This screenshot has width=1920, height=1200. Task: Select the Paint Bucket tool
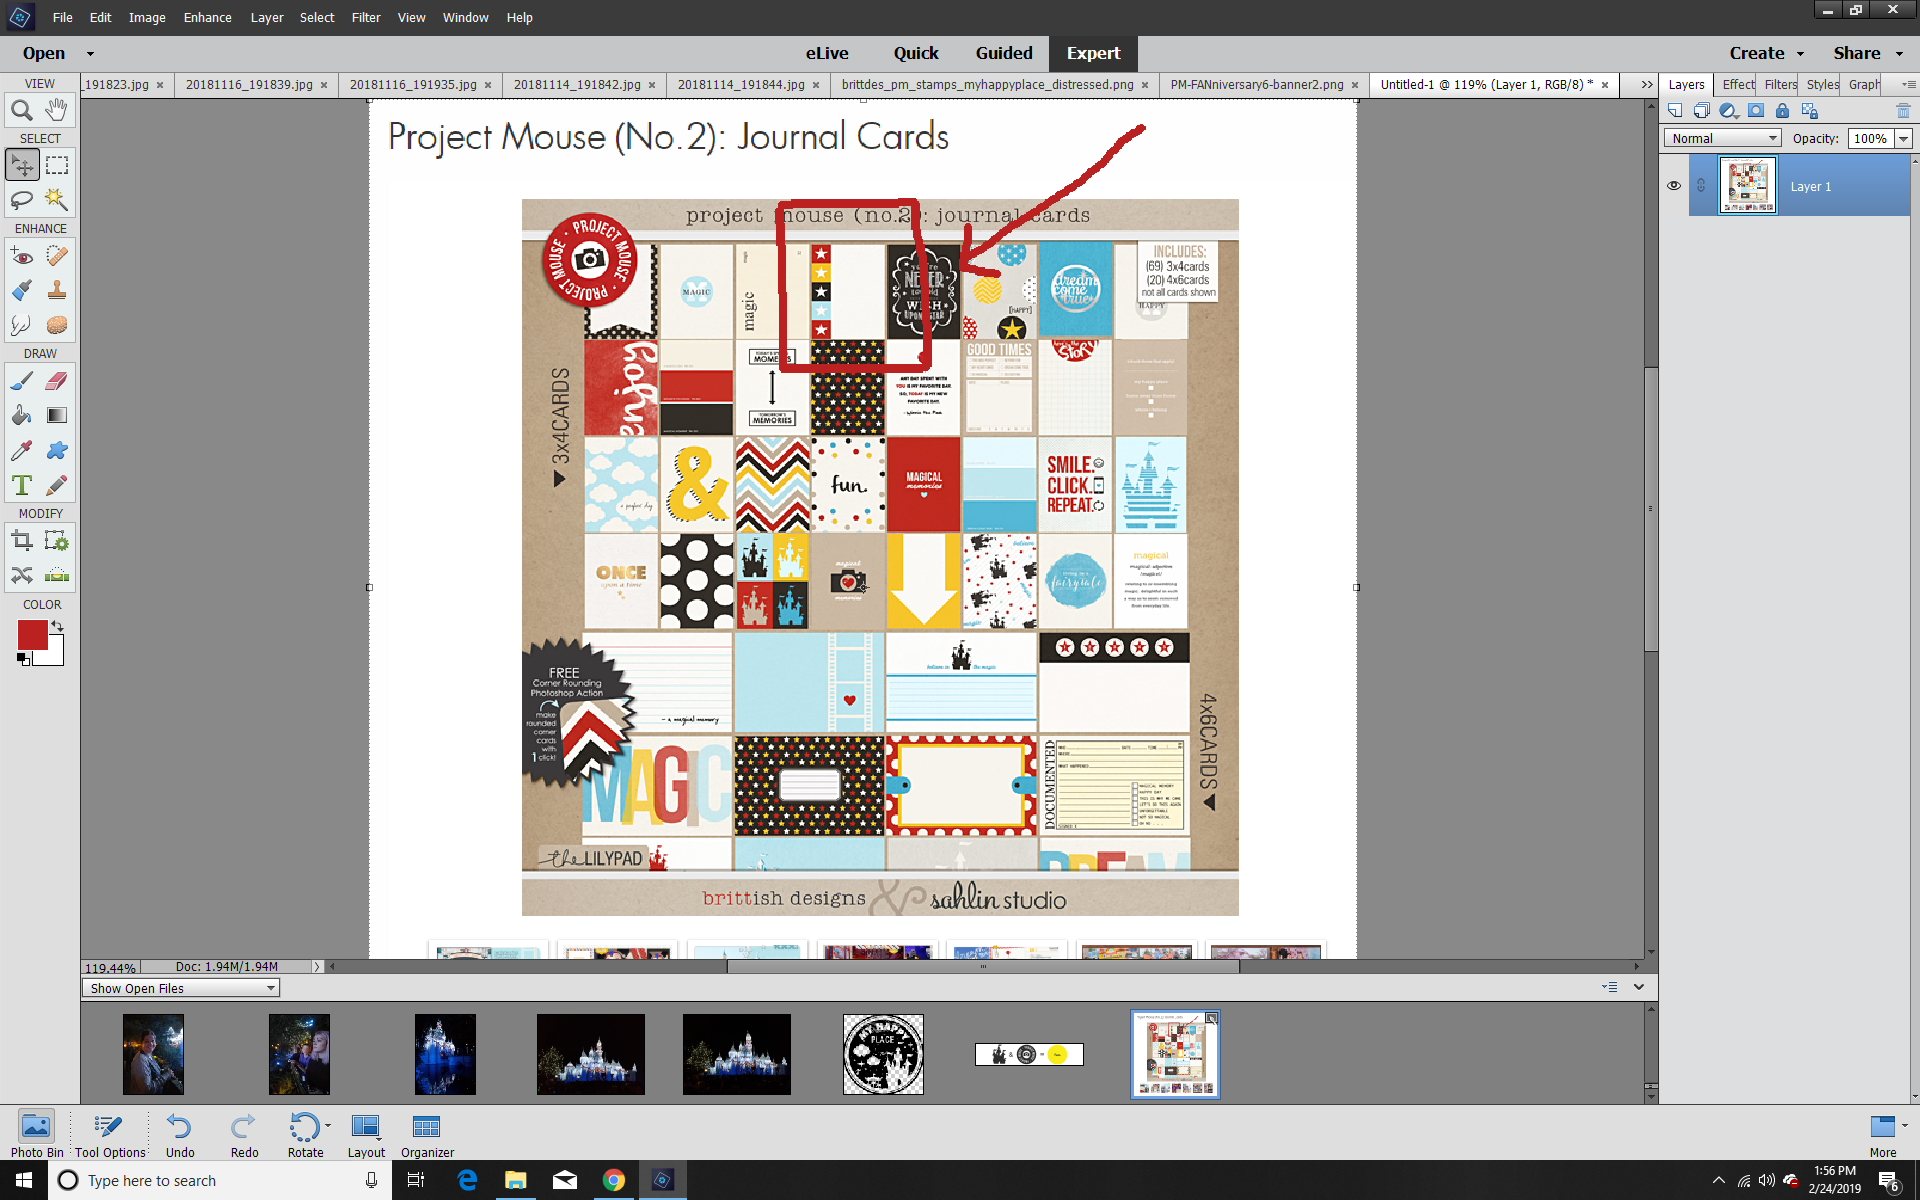(x=22, y=415)
